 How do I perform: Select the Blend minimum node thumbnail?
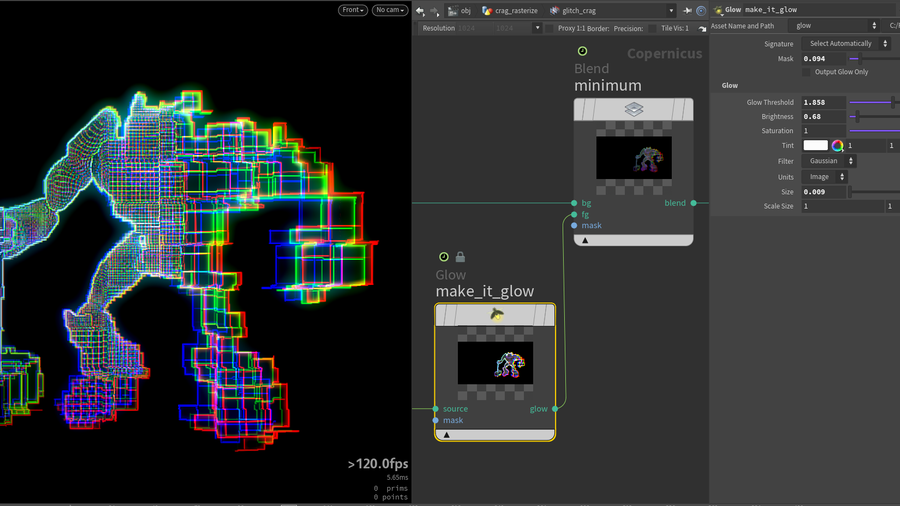pyautogui.click(x=634, y=158)
